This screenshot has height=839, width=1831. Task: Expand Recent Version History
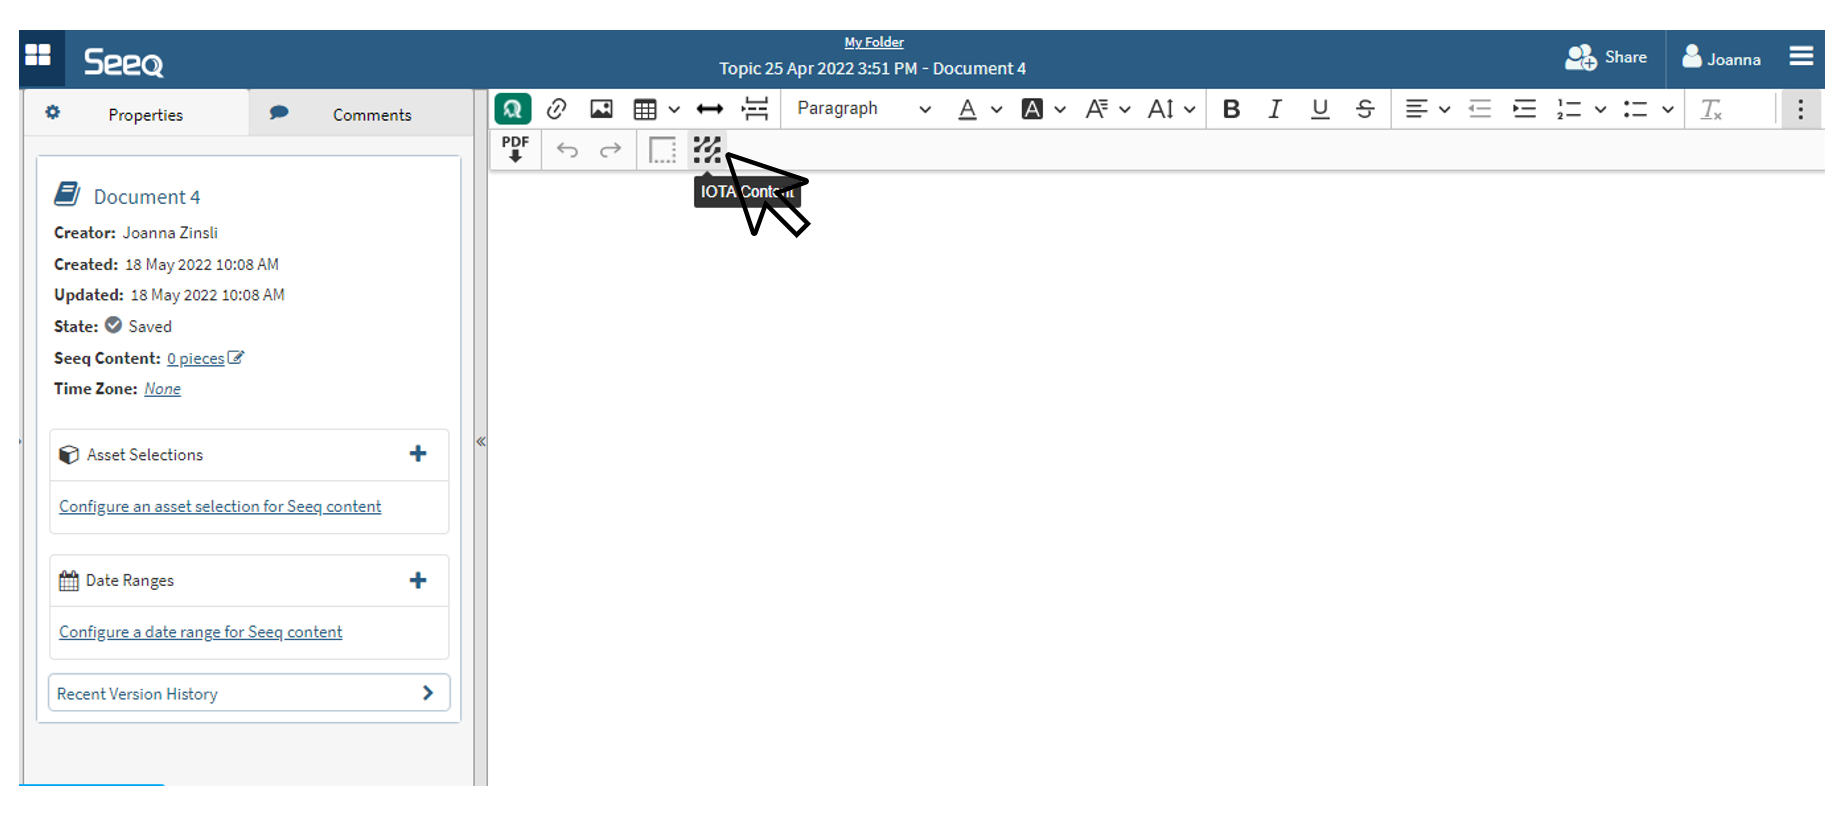(248, 693)
